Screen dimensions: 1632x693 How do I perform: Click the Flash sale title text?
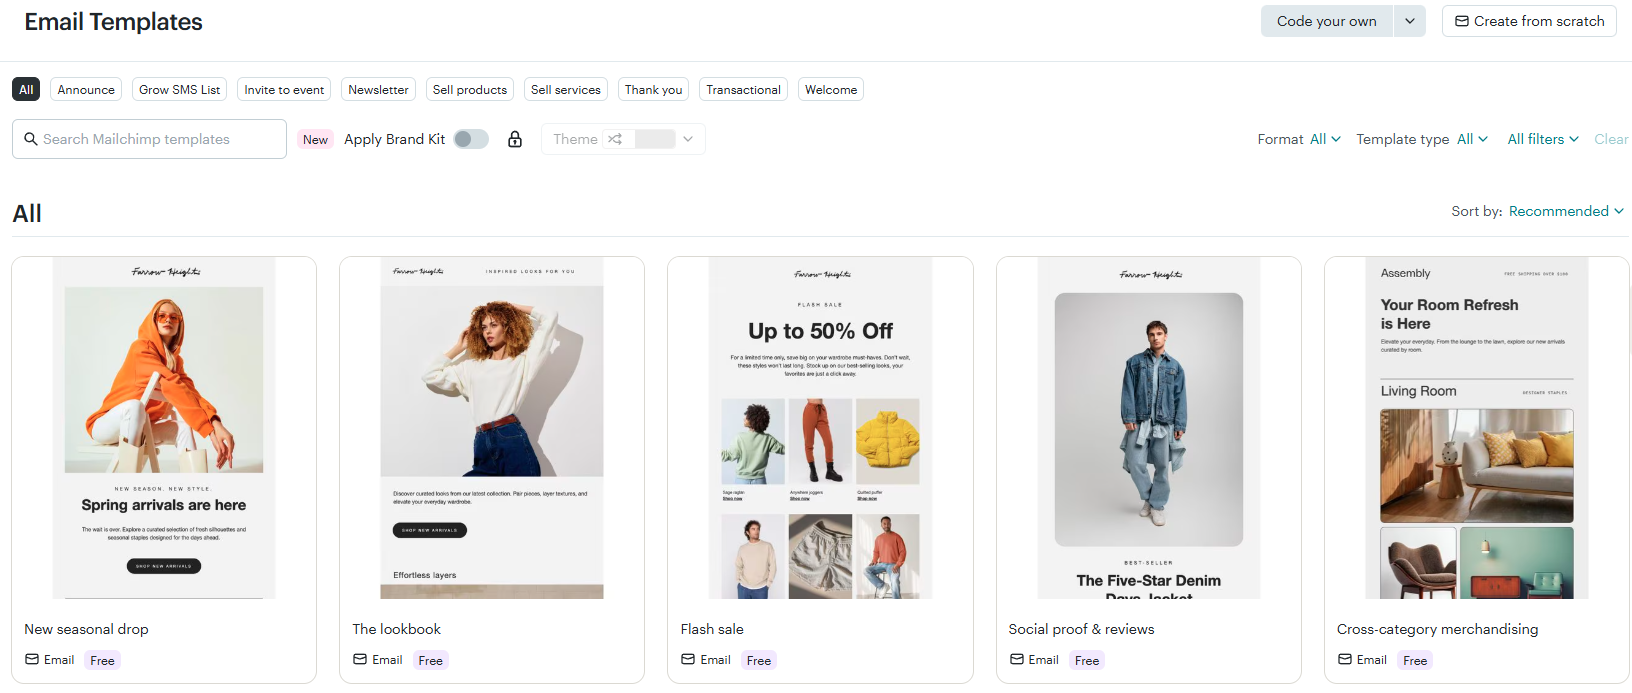click(x=712, y=629)
